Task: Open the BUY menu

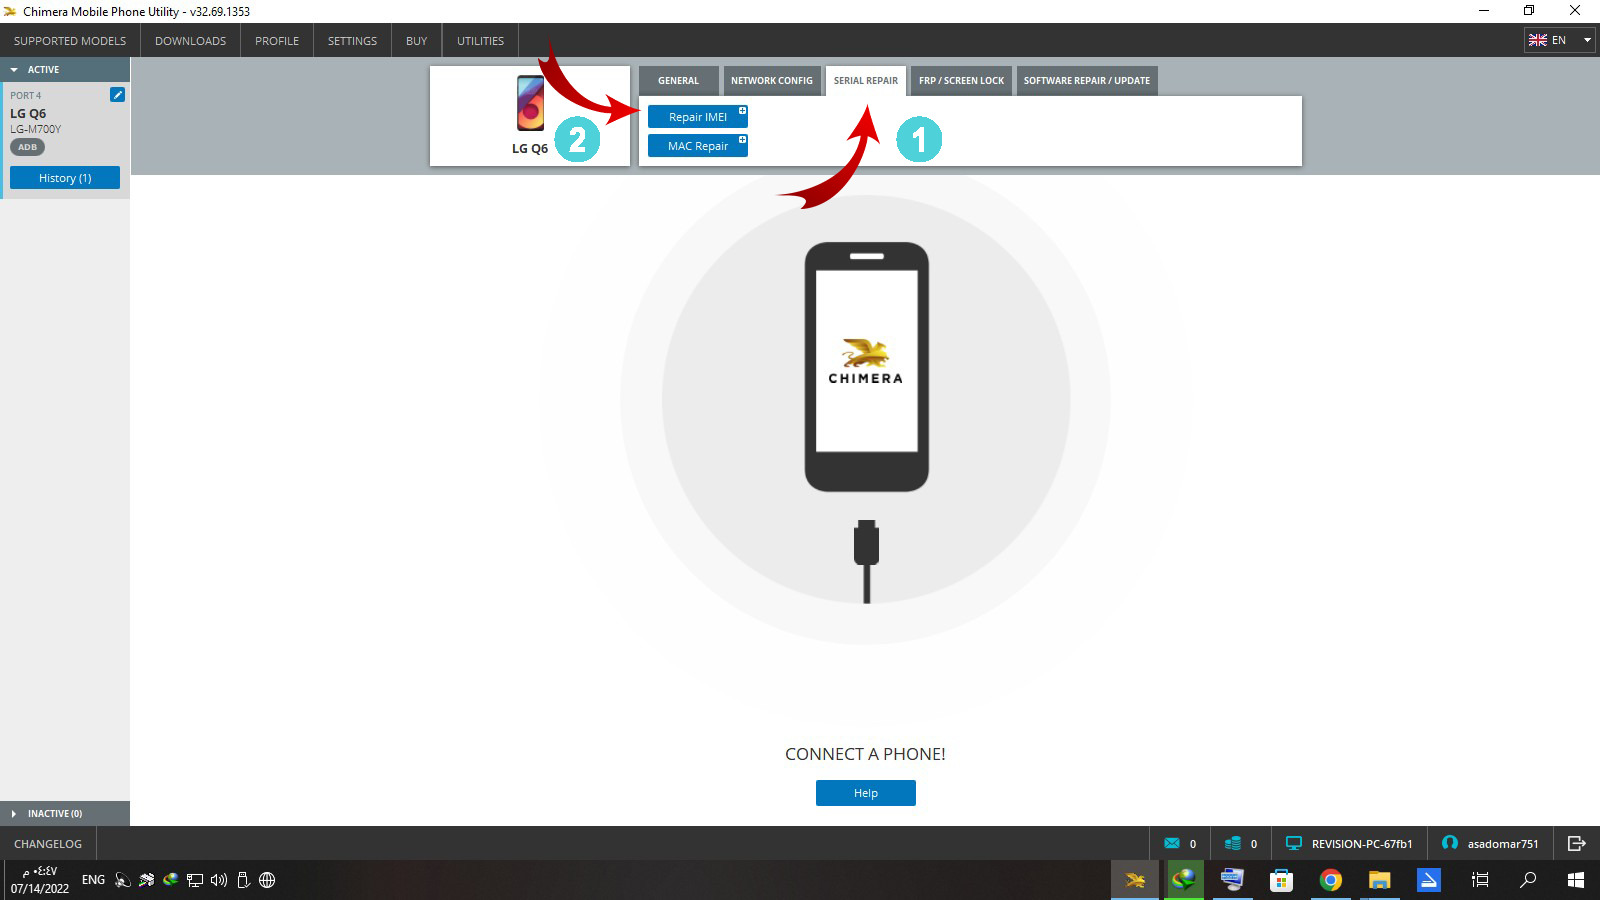Action: pyautogui.click(x=416, y=41)
